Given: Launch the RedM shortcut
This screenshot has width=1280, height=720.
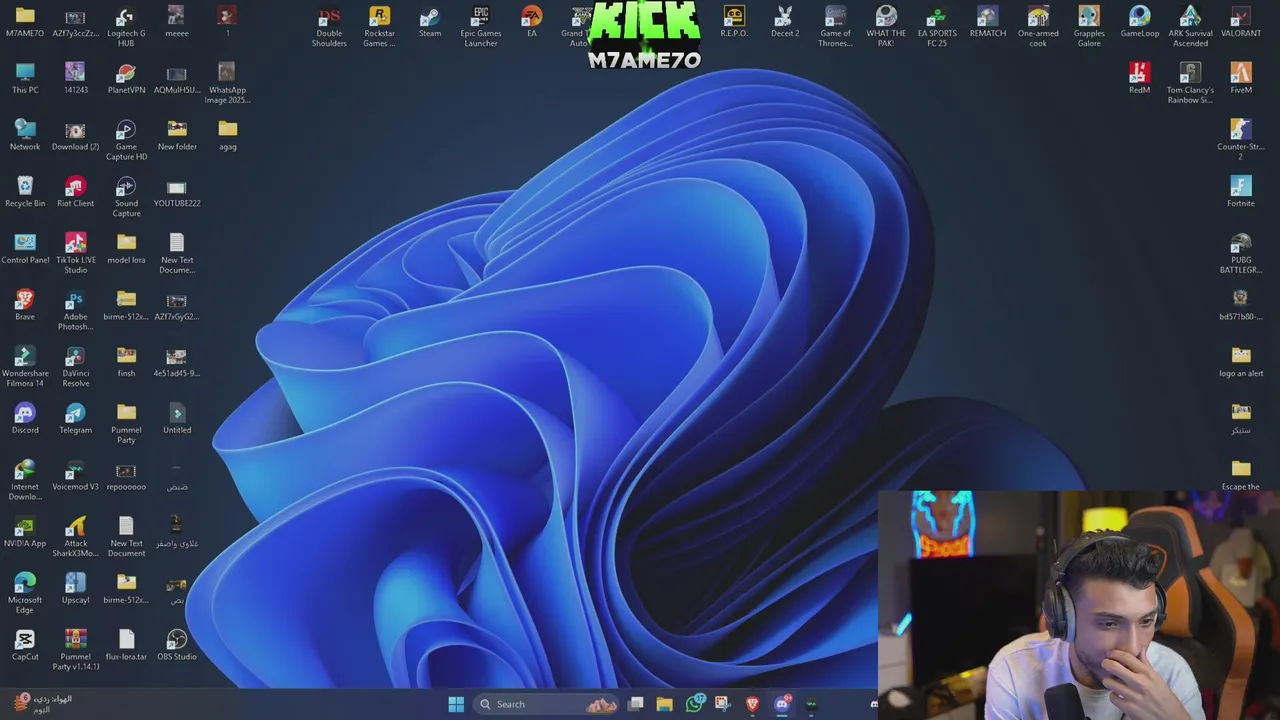Looking at the screenshot, I should click(x=1139, y=79).
